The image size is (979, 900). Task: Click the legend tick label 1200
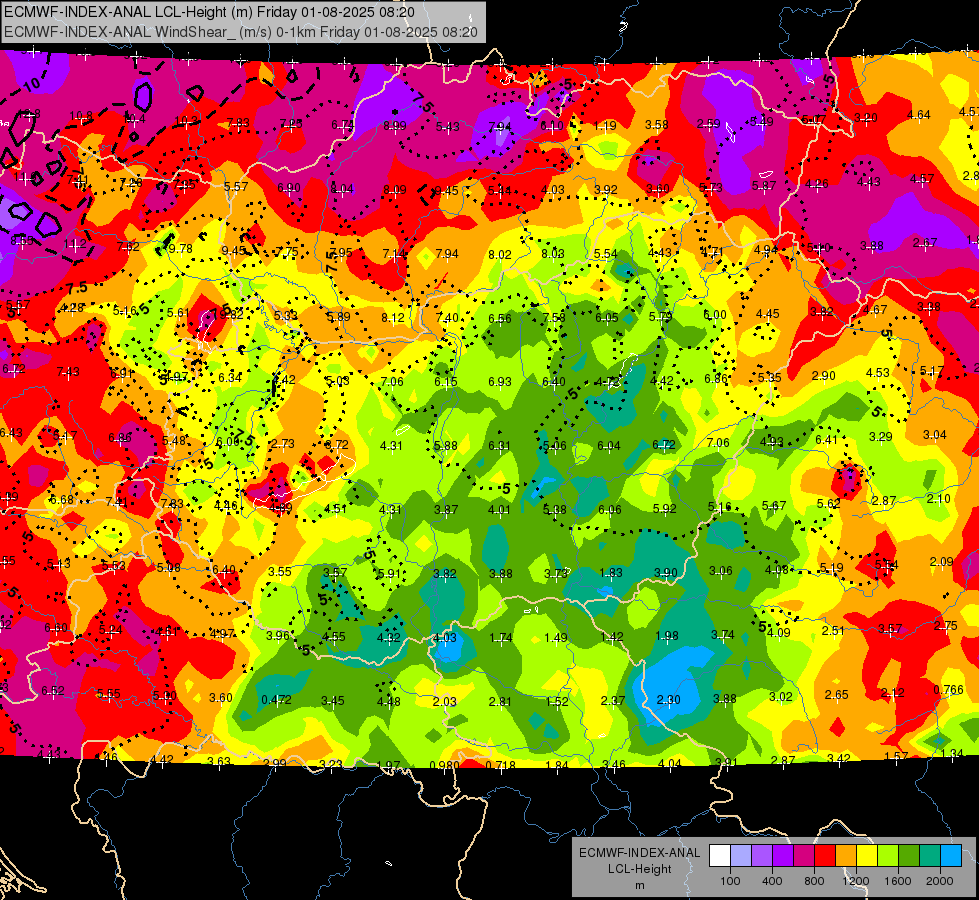click(856, 881)
